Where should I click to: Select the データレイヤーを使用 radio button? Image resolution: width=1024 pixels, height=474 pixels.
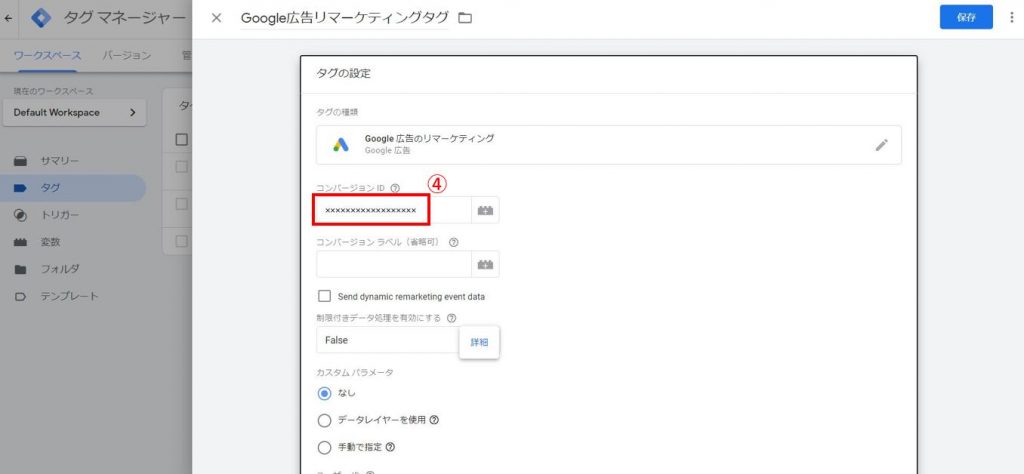point(324,420)
